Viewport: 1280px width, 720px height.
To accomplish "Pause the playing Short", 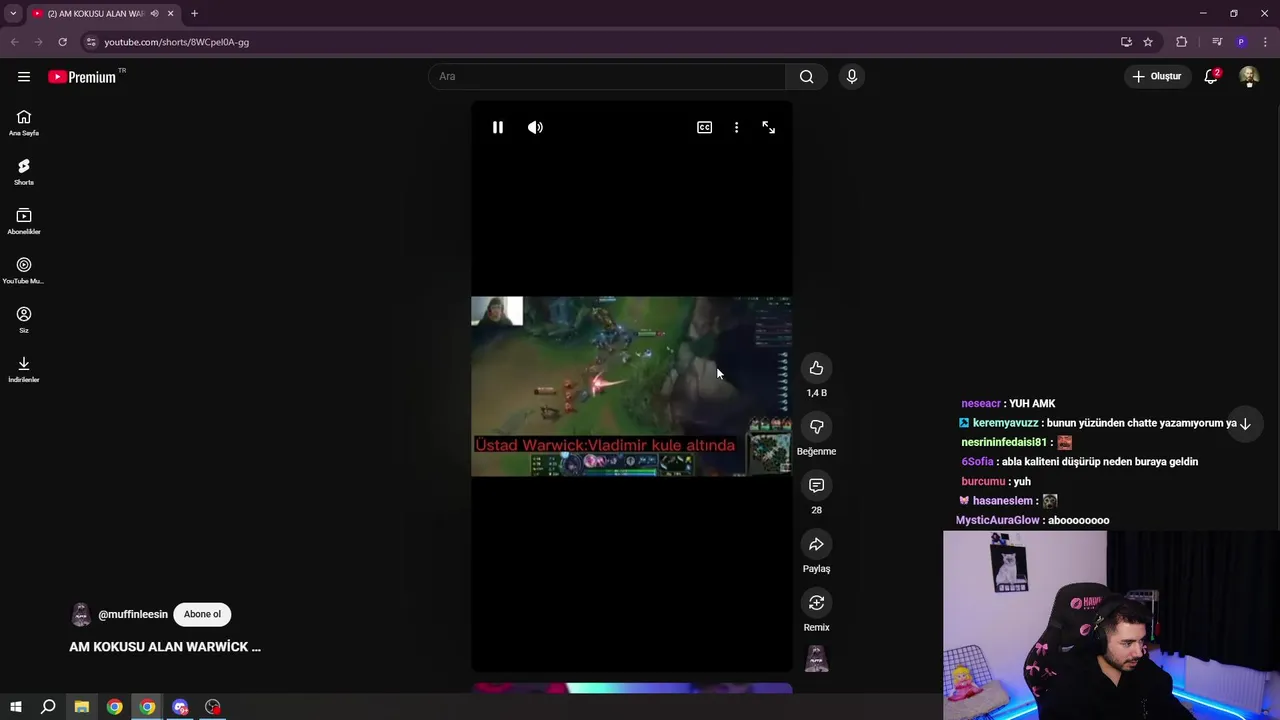I will click(497, 127).
